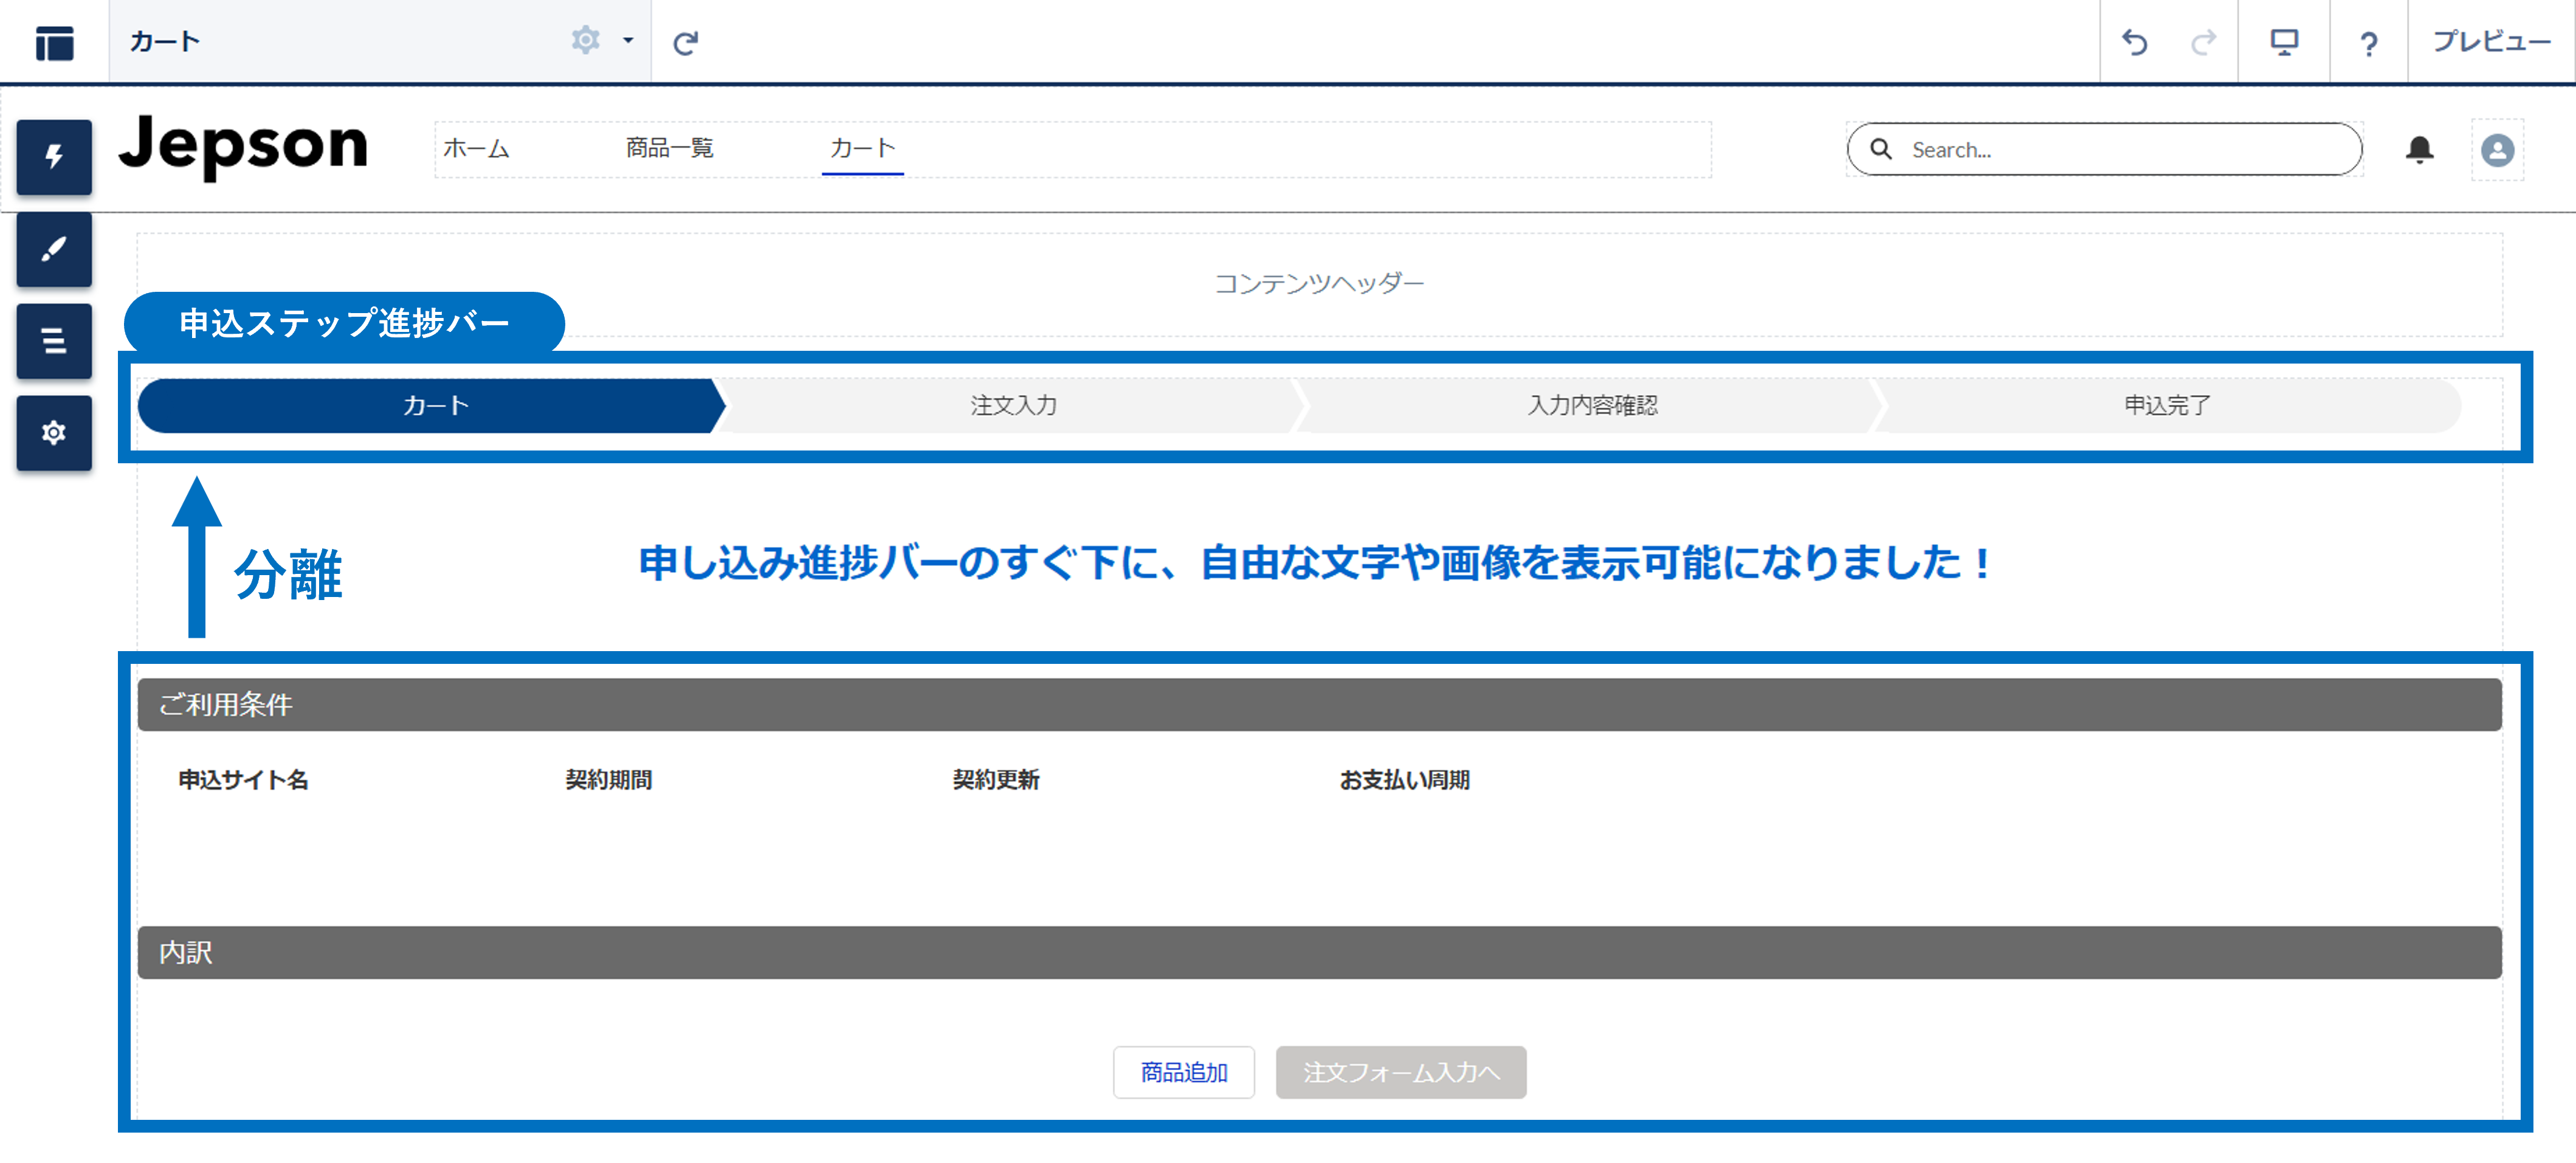
Task: Click the 申込サイト名 column label
Action: point(243,780)
